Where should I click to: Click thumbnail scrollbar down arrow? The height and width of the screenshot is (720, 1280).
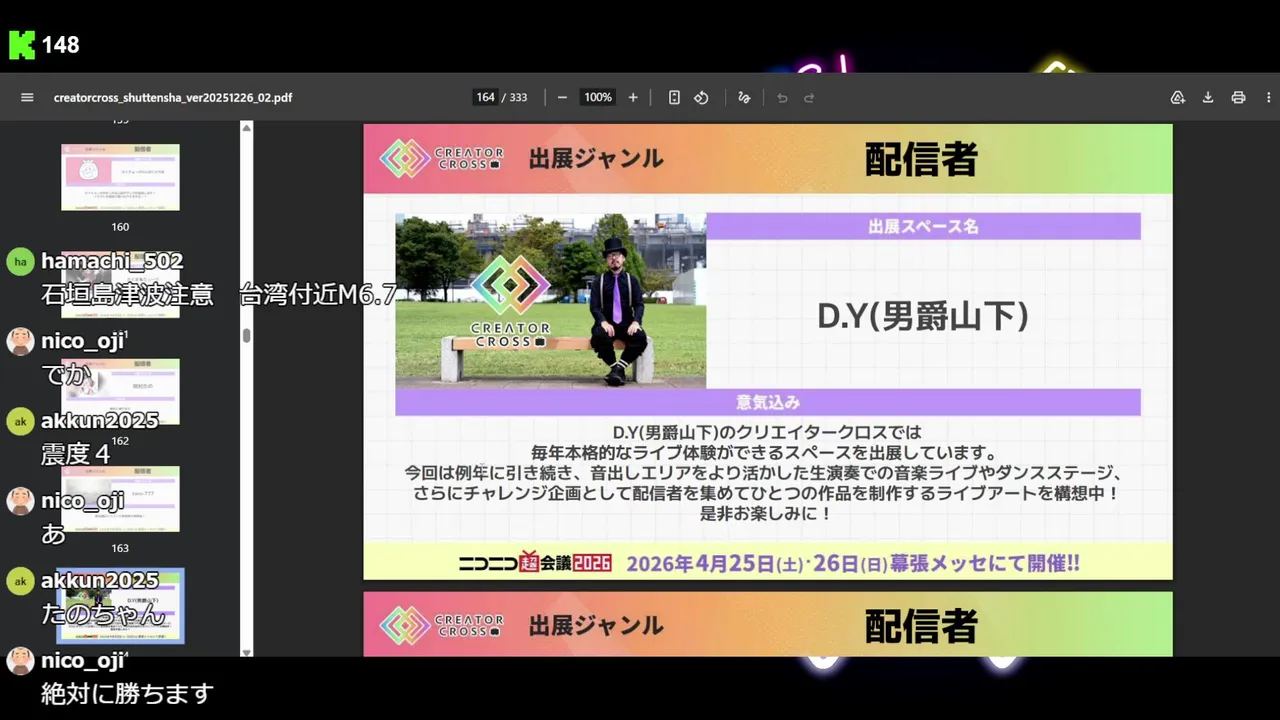pyautogui.click(x=247, y=651)
